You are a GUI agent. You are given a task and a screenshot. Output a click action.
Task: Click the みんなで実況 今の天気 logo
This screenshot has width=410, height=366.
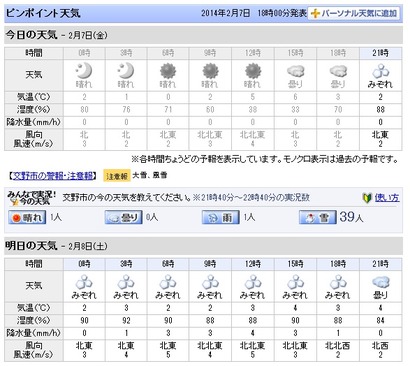pyautogui.click(x=32, y=198)
